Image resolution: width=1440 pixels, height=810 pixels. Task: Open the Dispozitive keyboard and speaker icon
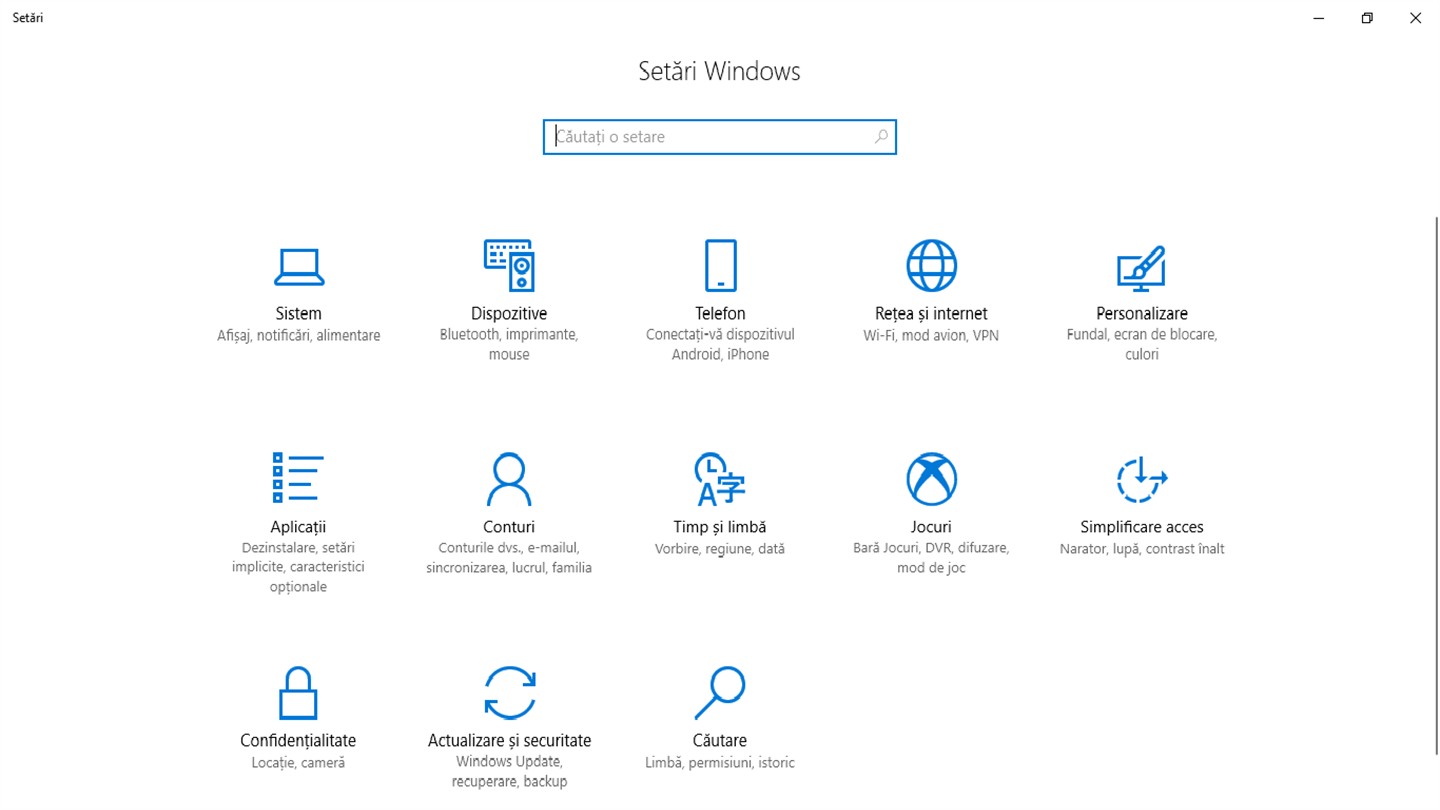[x=509, y=265]
